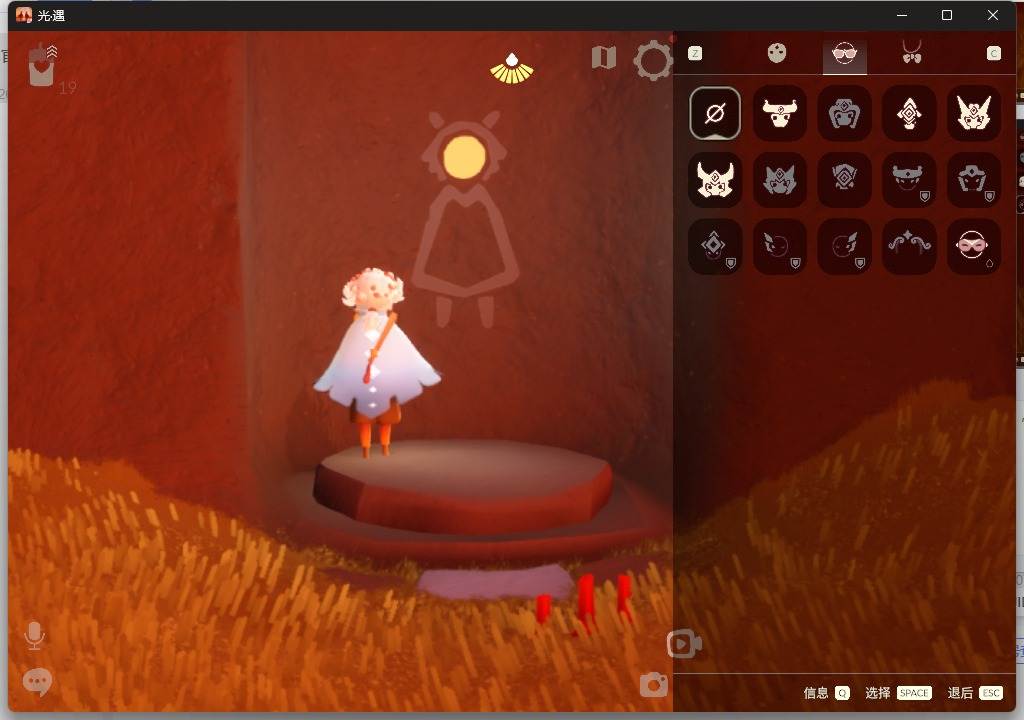This screenshot has height=720, width=1024.
Task: Equip the white demon mask with curved horns
Action: pos(715,180)
